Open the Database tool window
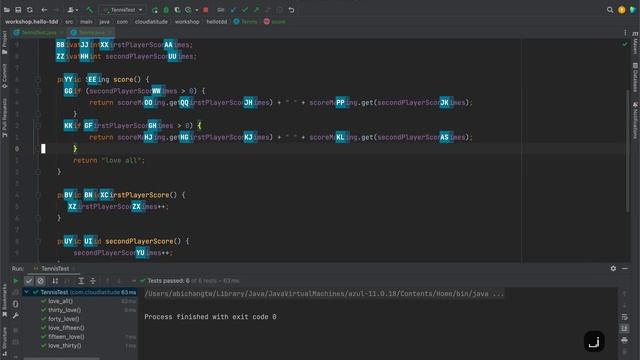 click(x=635, y=77)
